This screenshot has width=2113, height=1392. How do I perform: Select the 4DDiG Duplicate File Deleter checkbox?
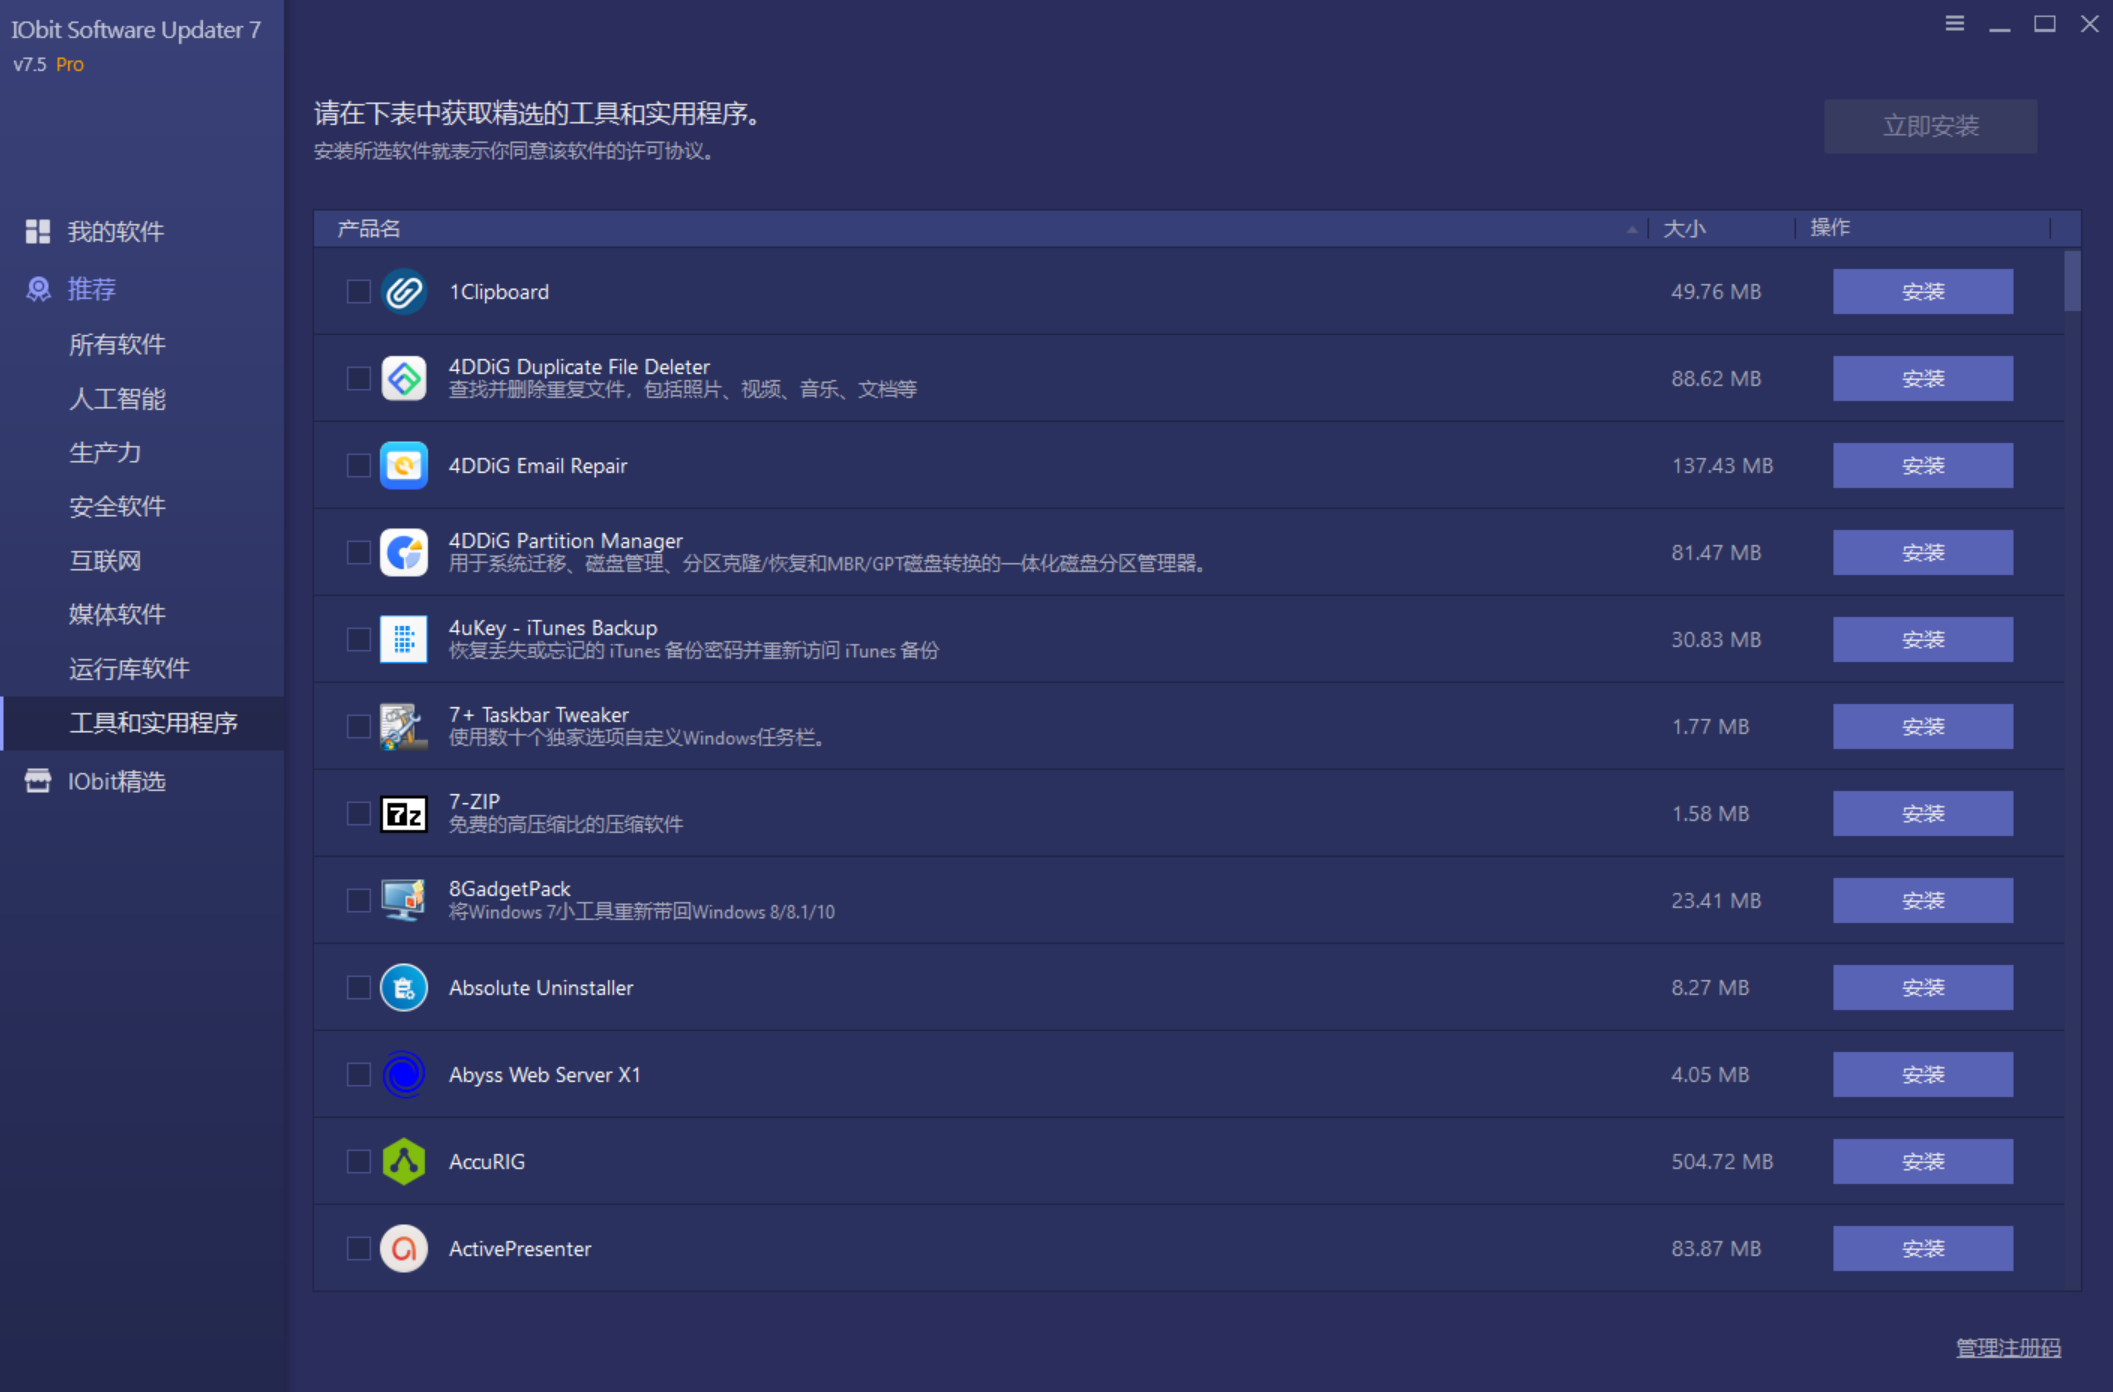click(358, 379)
